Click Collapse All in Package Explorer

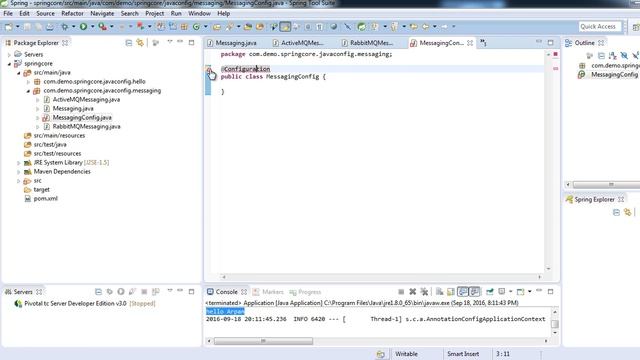129,42
